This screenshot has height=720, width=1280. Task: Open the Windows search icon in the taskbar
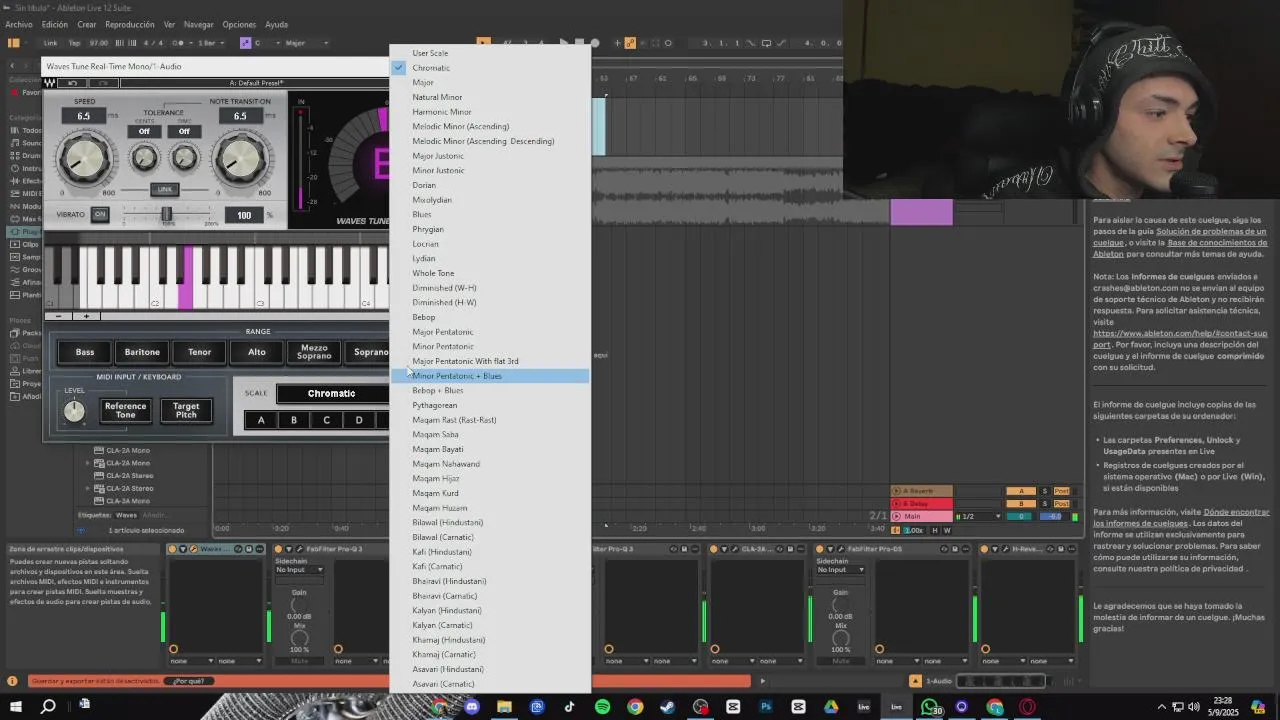pos(48,707)
